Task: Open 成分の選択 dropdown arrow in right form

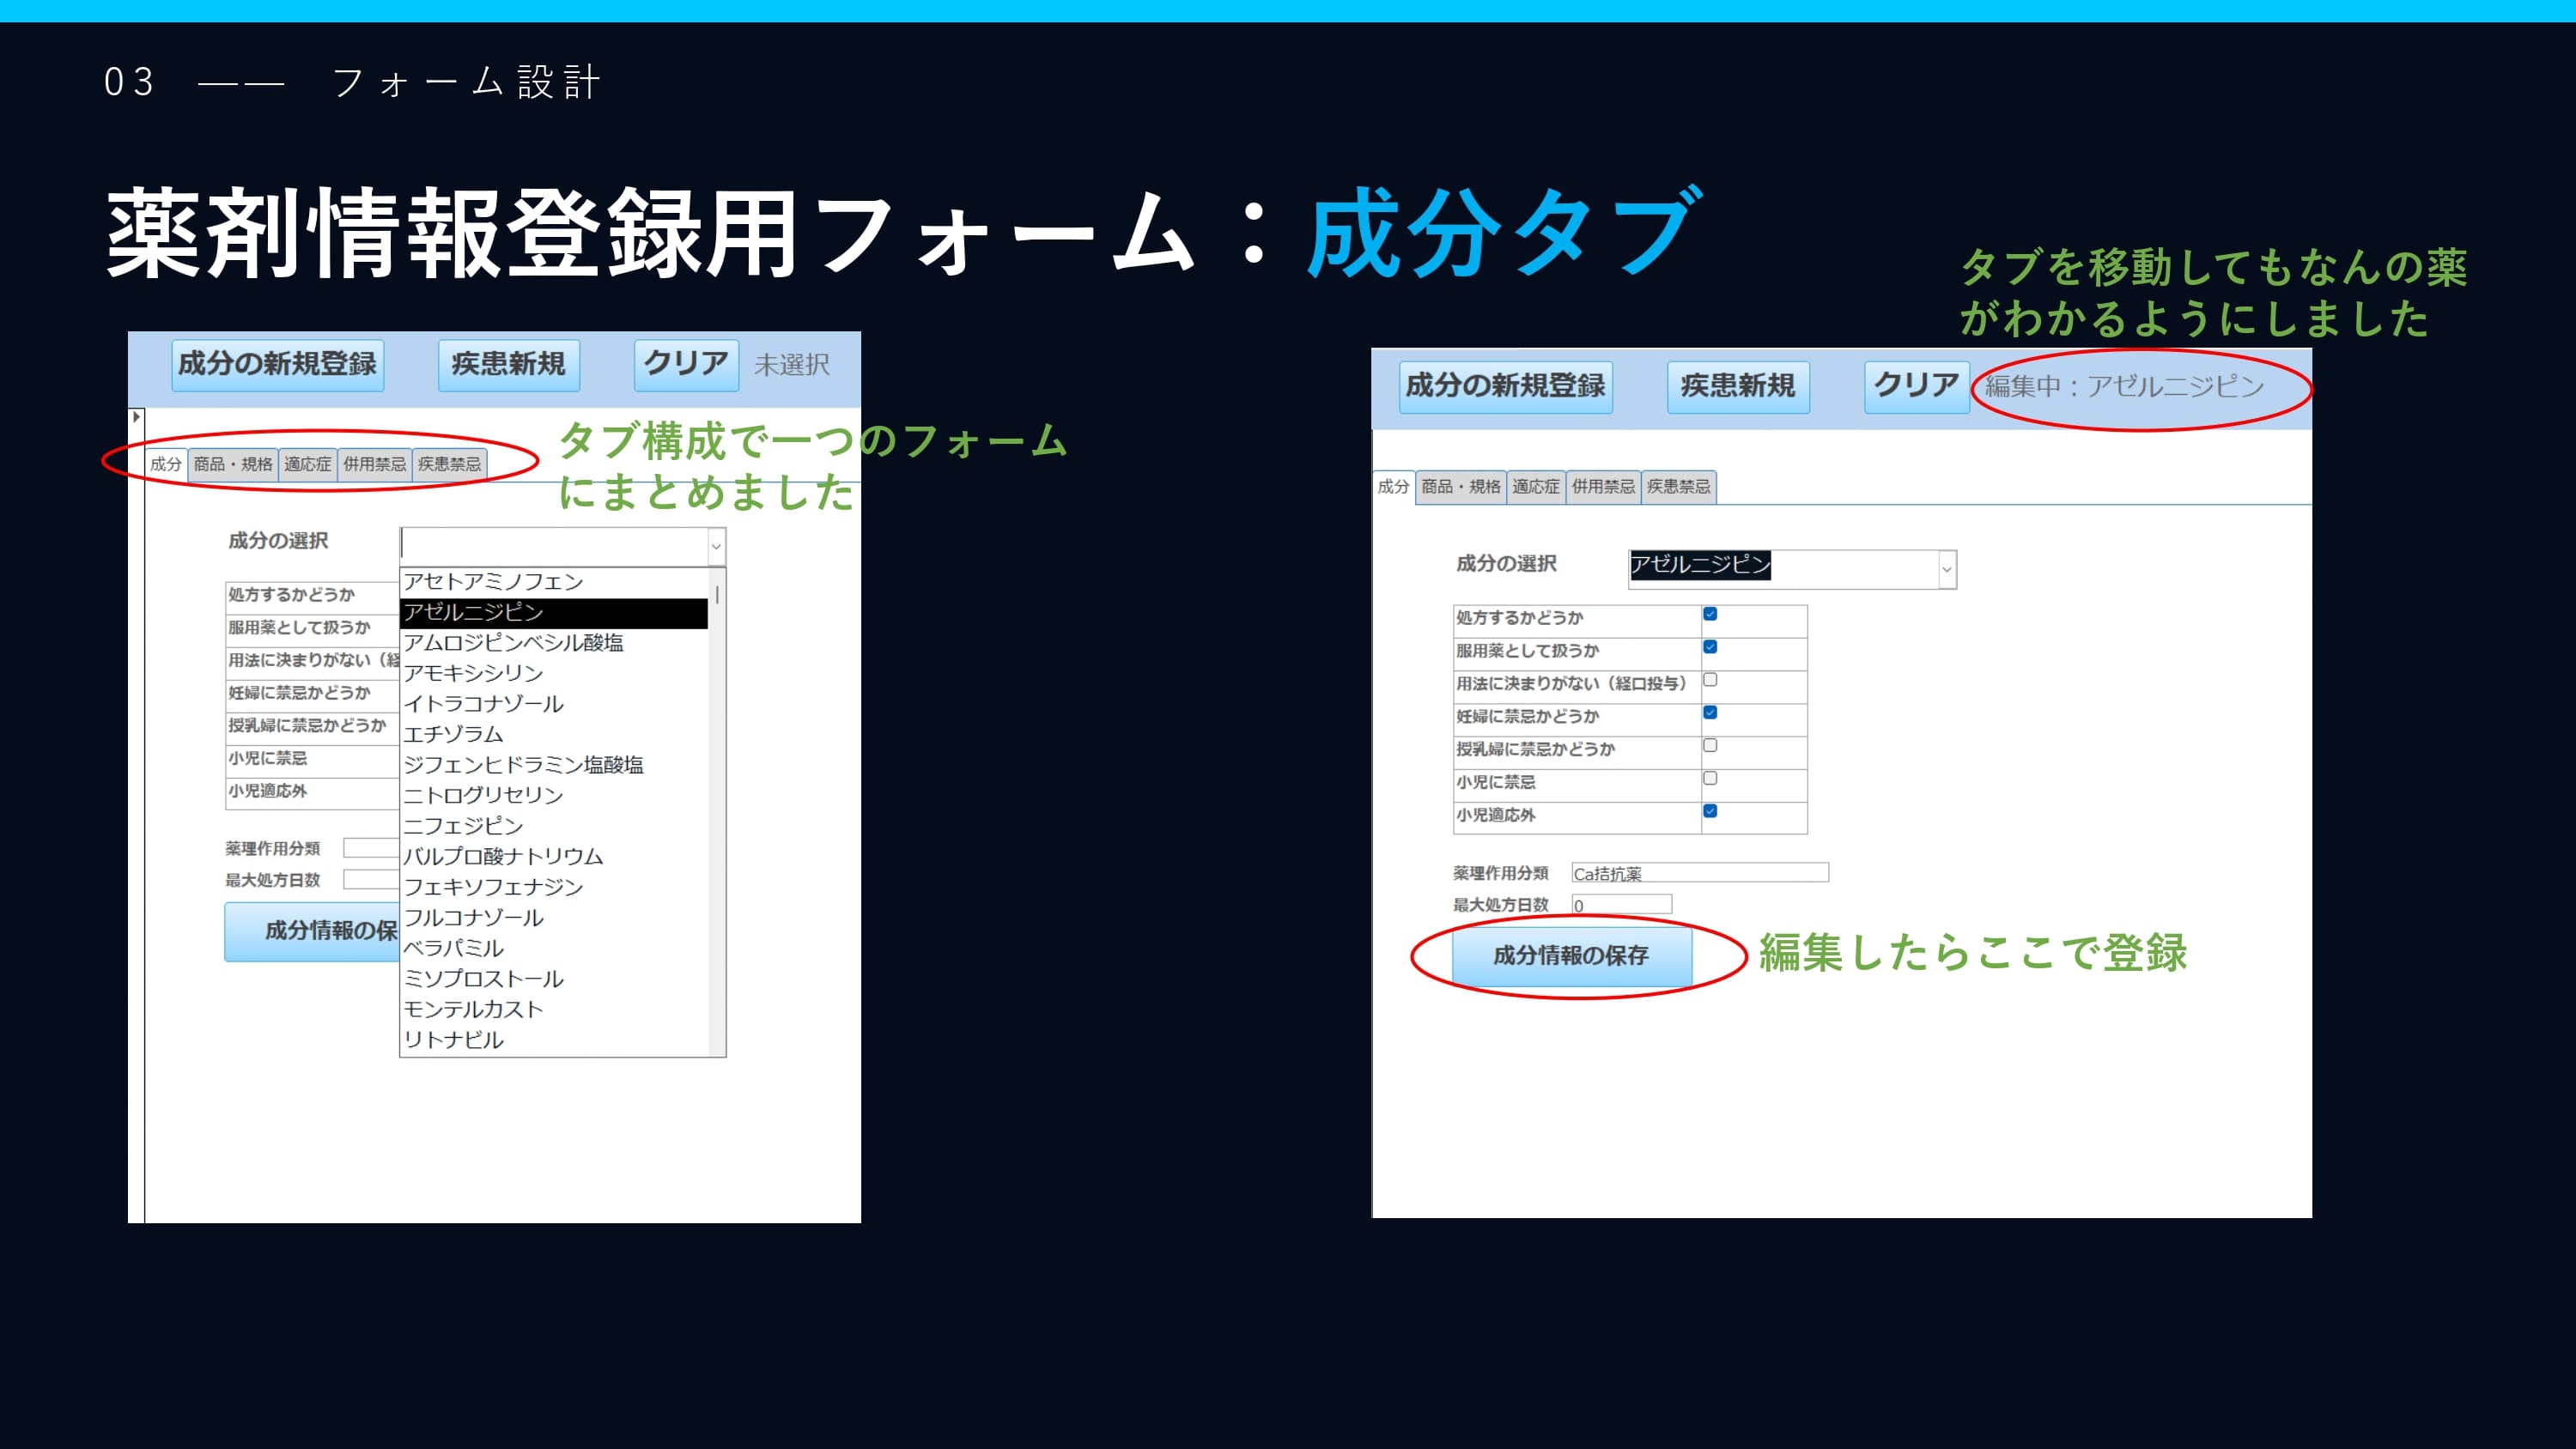Action: 1946,569
